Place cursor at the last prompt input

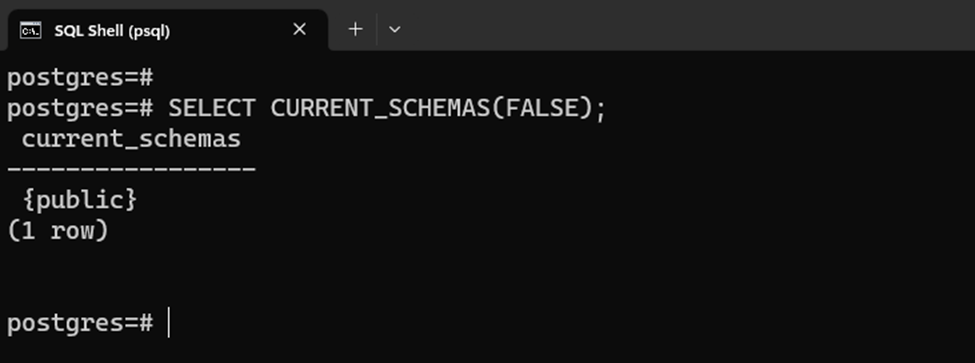click(x=169, y=323)
